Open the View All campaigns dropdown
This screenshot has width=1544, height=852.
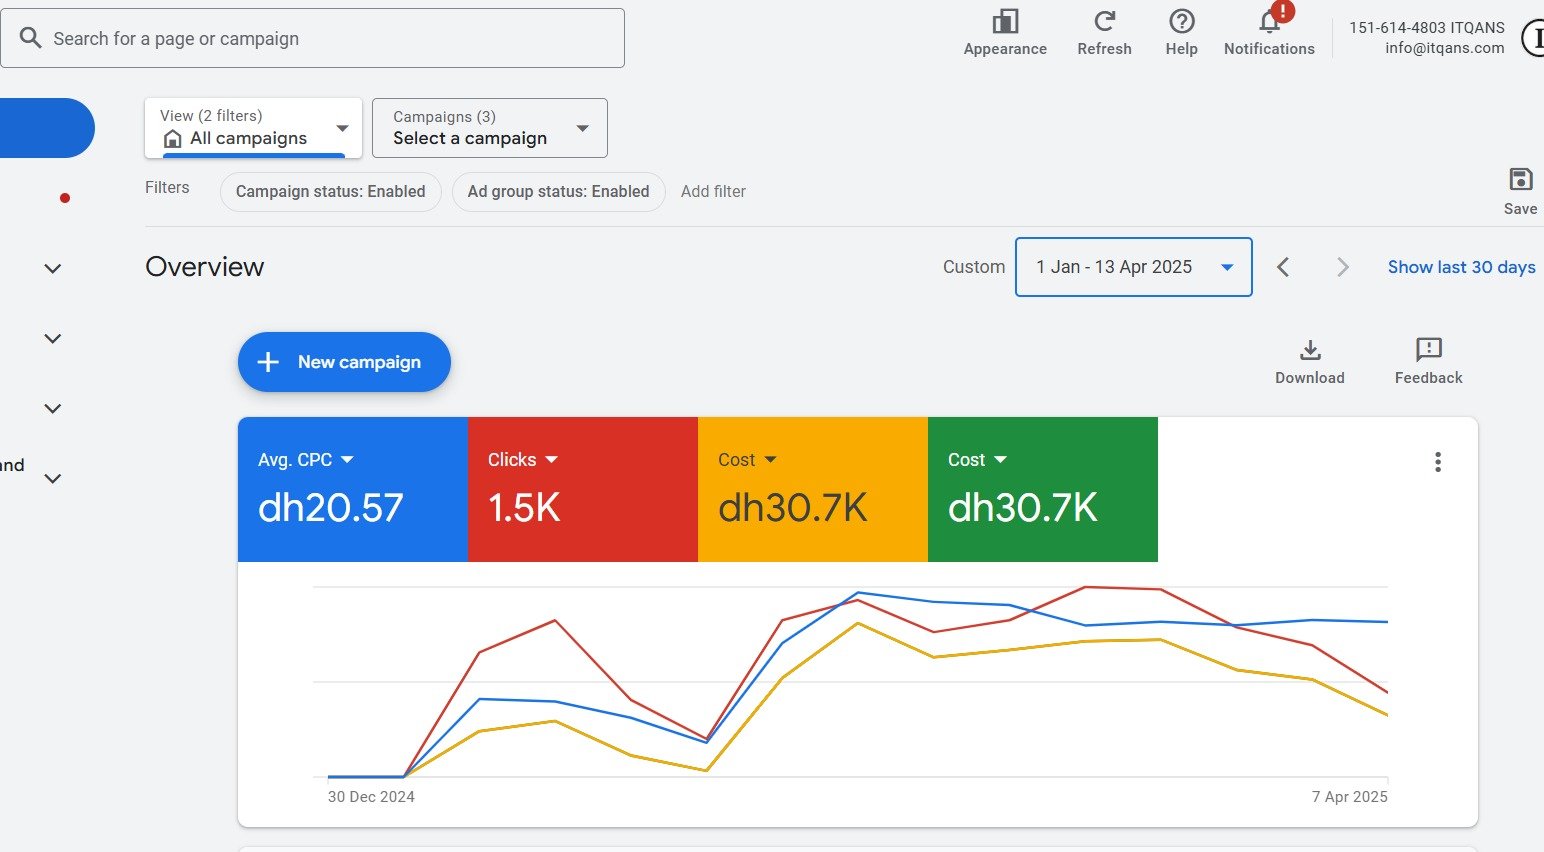pos(253,128)
